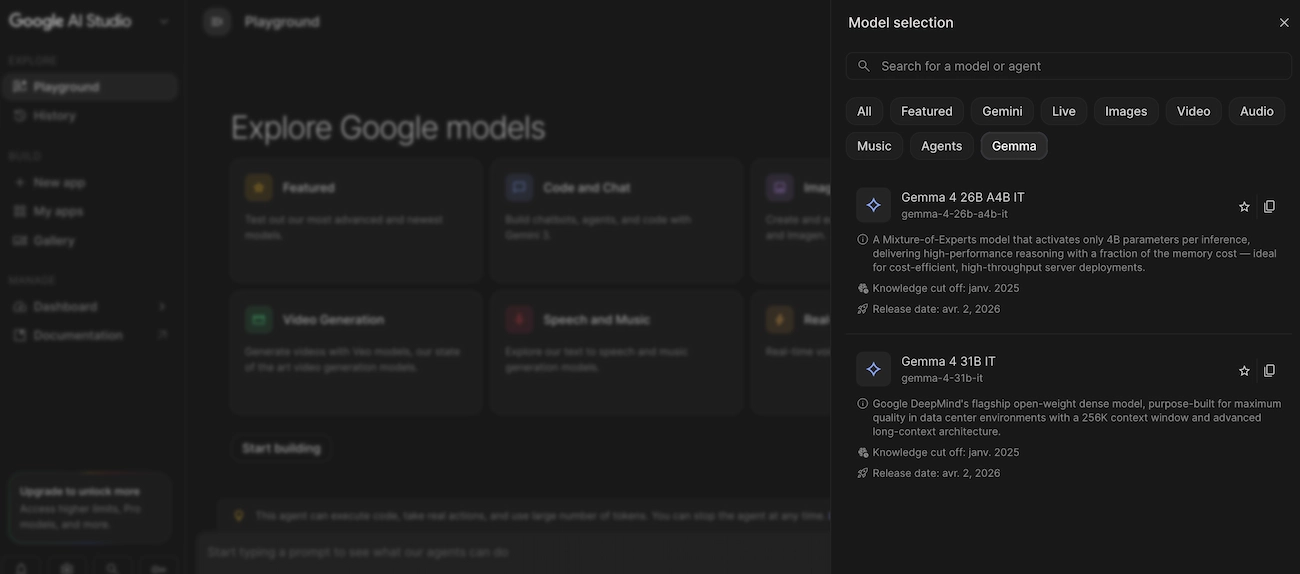Click the Start building button
The width and height of the screenshot is (1300, 574).
coord(281,449)
